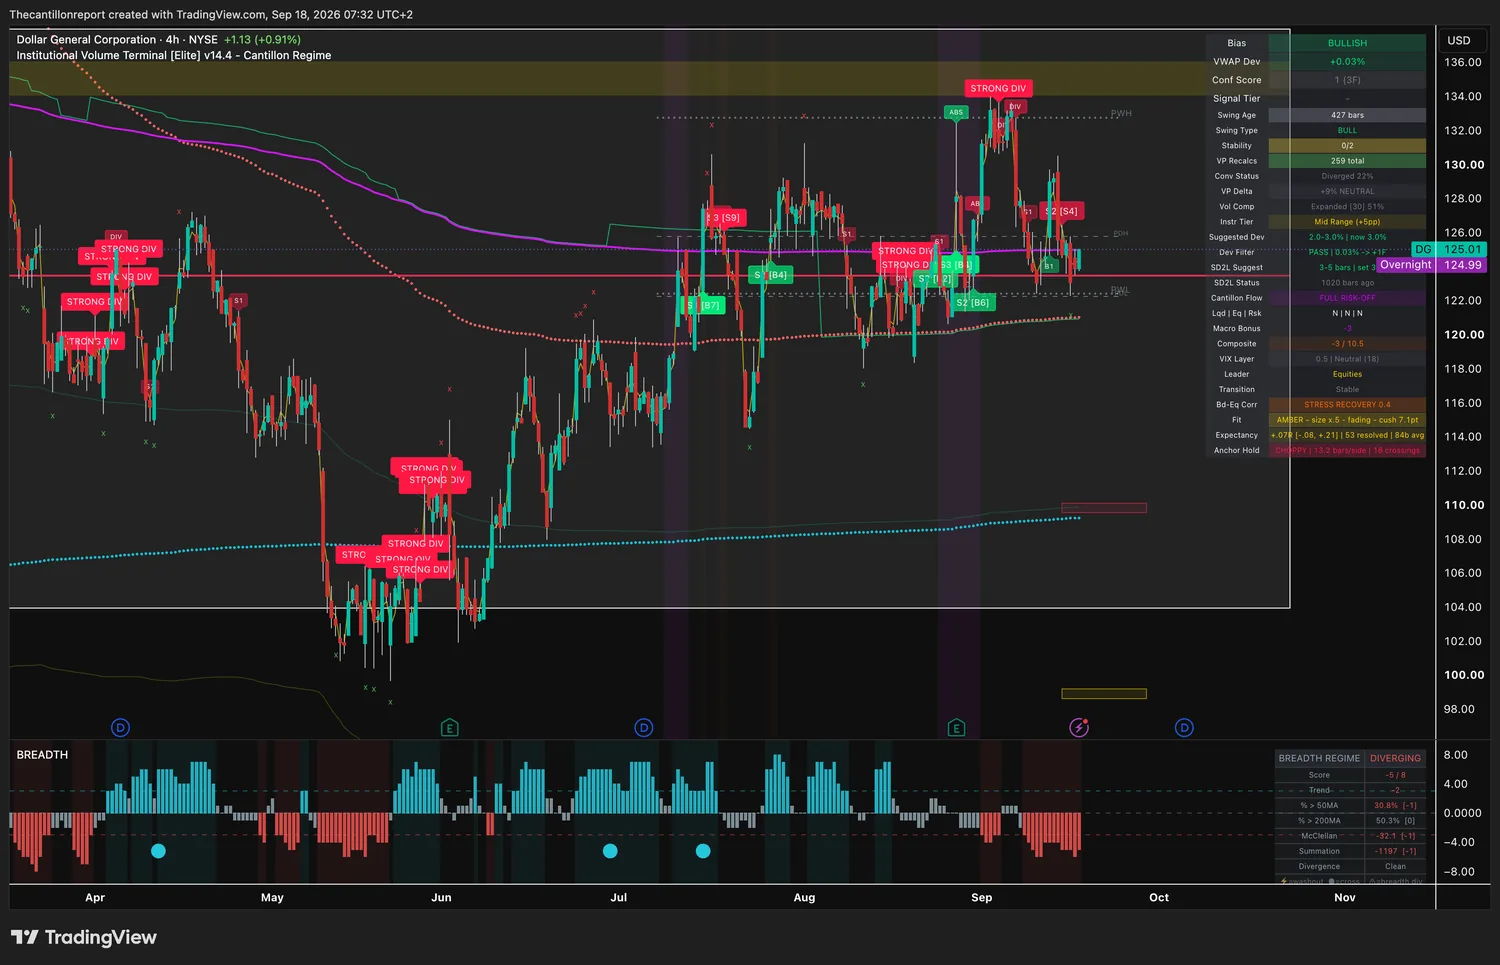Click the Dollar General Corporation chart title

pyautogui.click(x=86, y=40)
